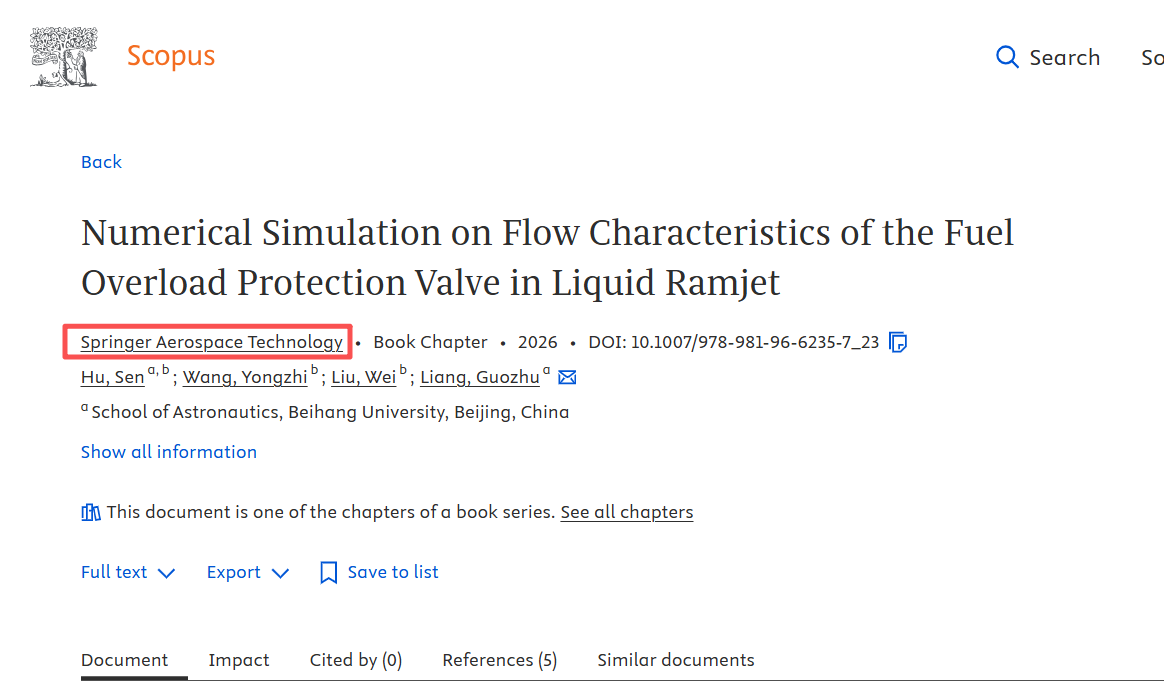Open the Export dropdown menu
The height and width of the screenshot is (695, 1164).
[247, 572]
